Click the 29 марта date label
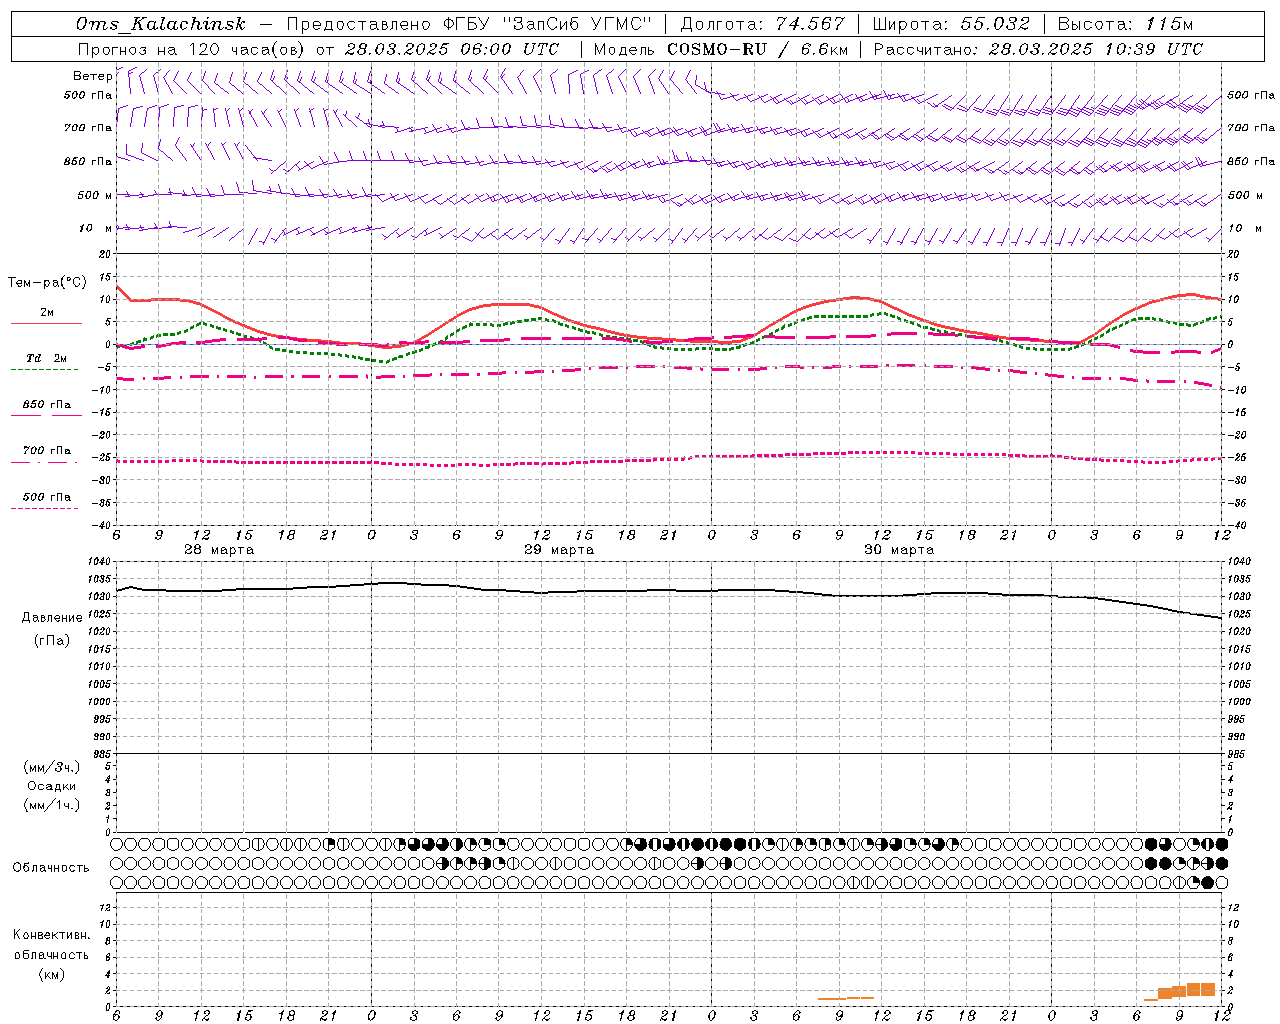1280x1024 pixels. click(559, 550)
